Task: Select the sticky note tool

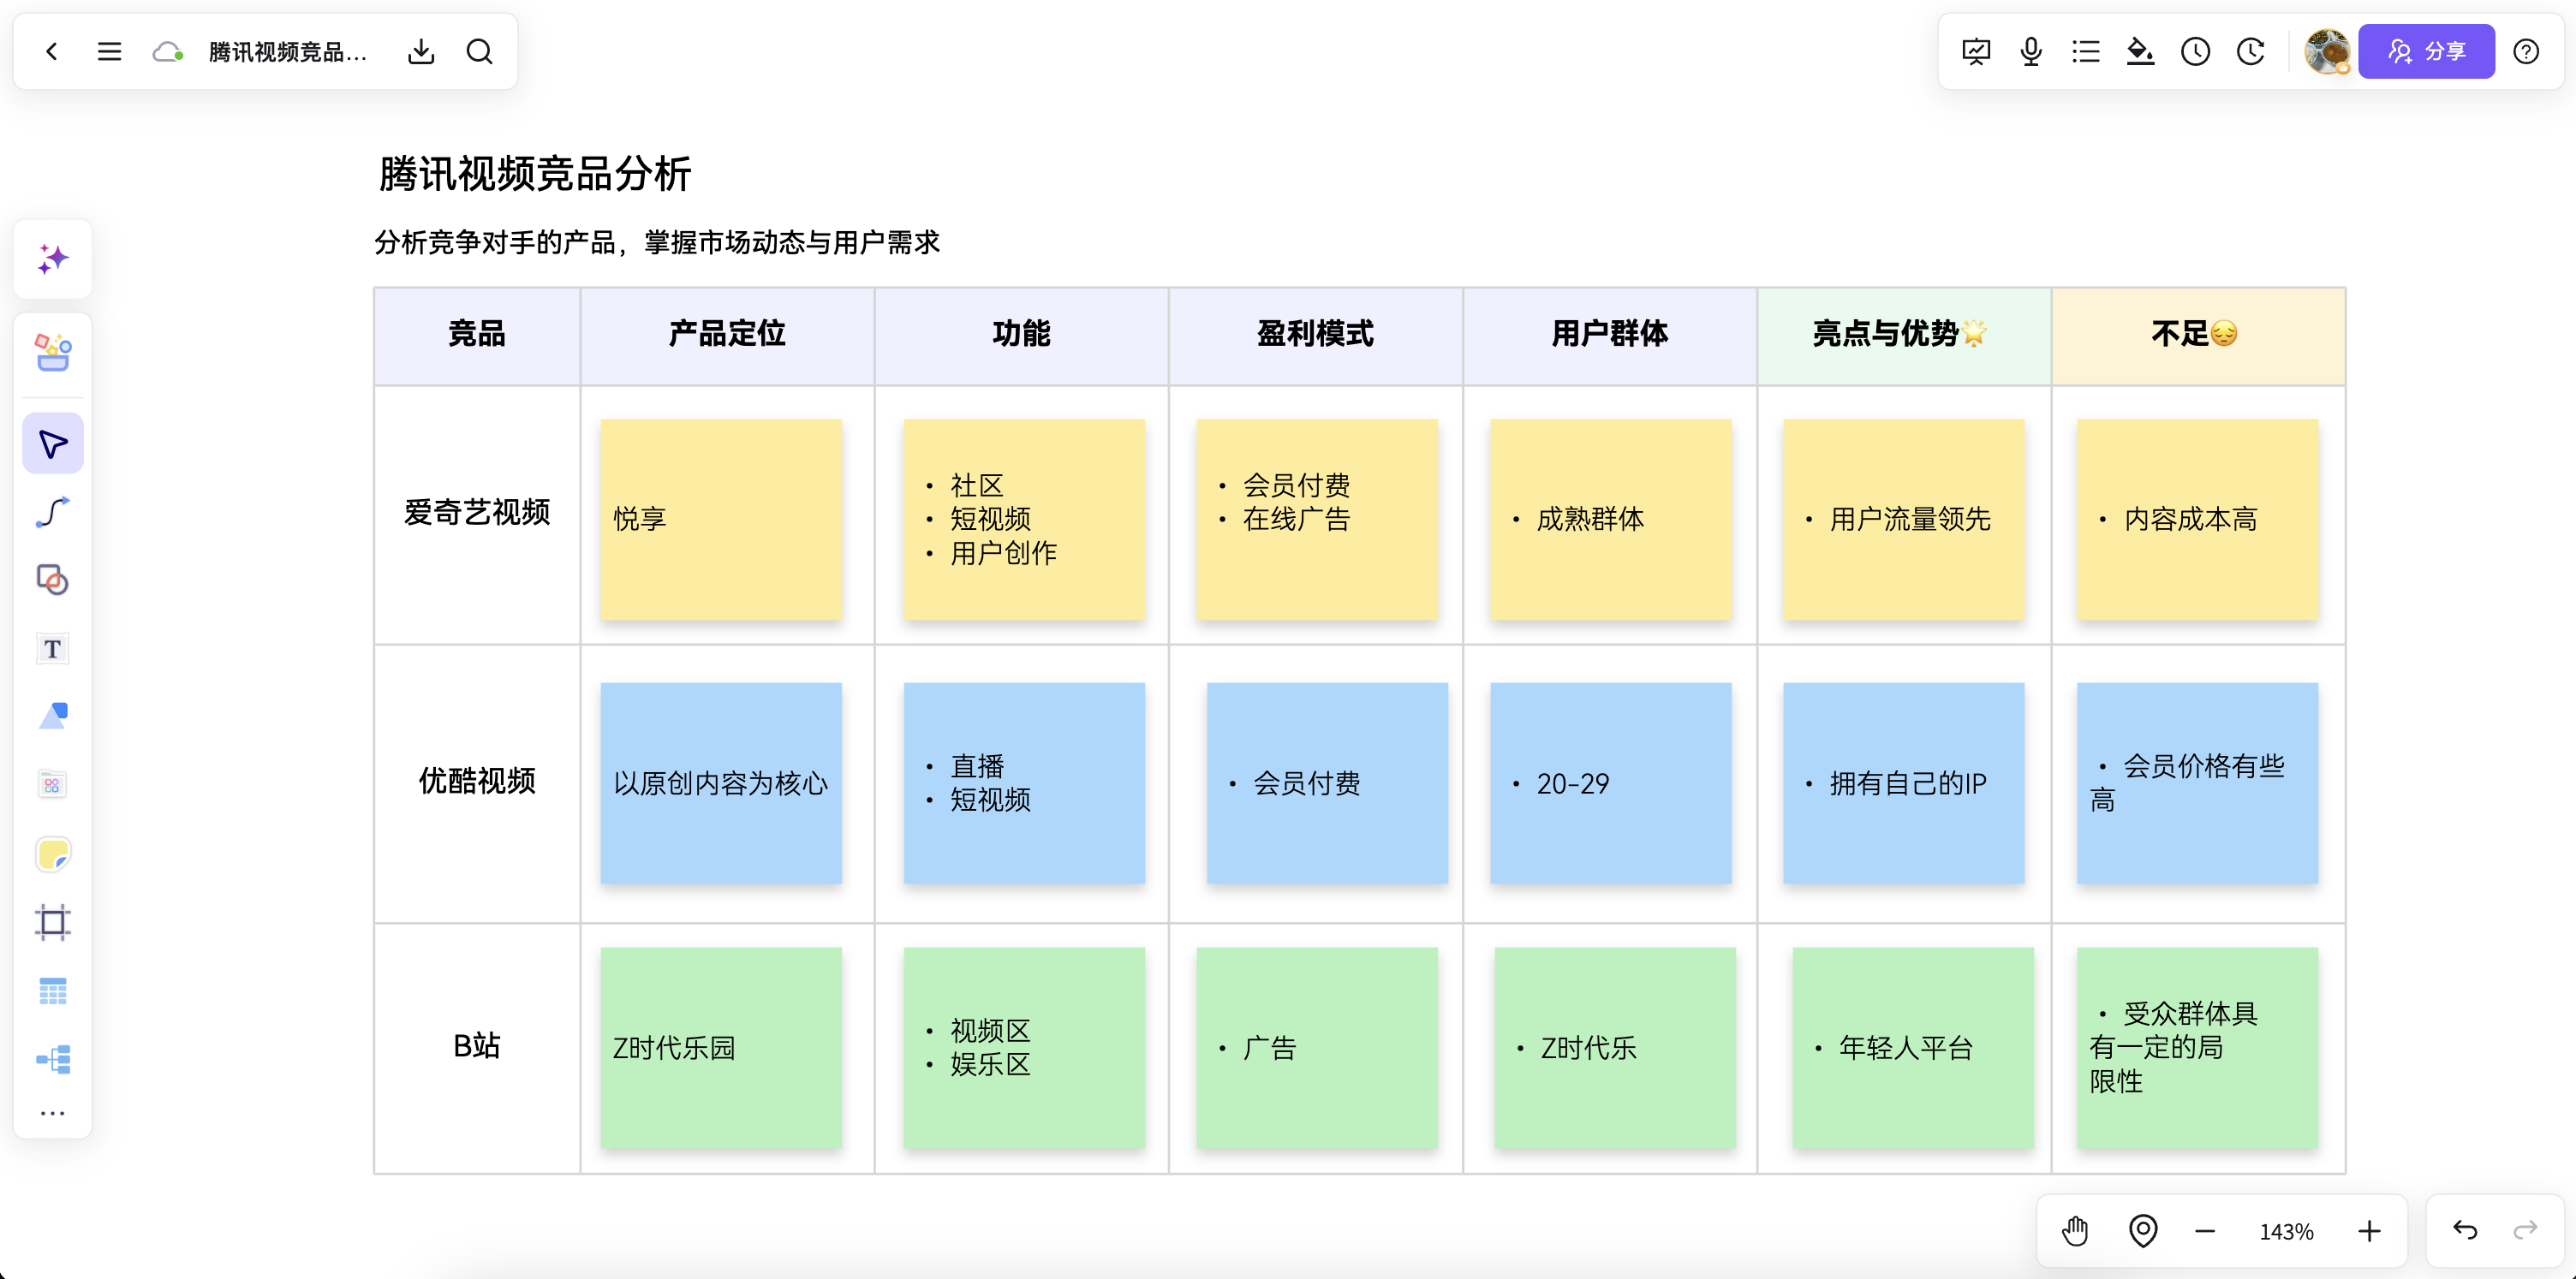Action: point(53,854)
